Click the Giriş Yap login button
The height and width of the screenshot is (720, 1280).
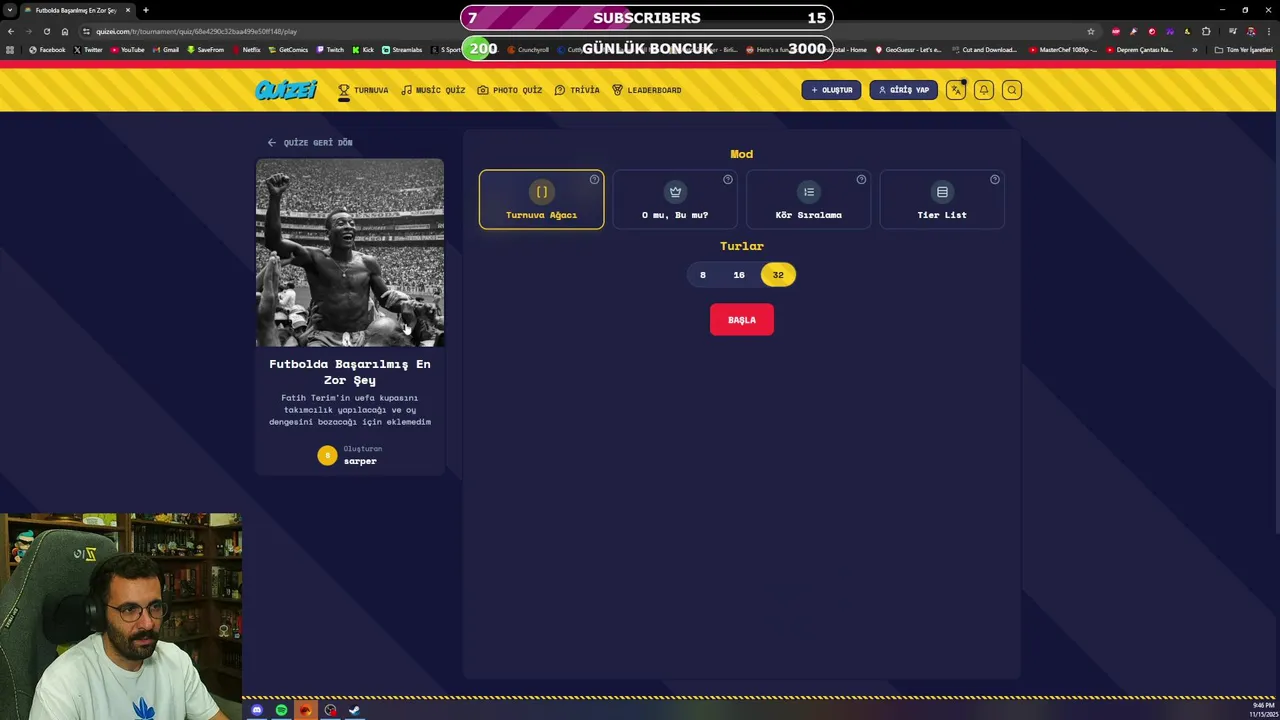(903, 90)
